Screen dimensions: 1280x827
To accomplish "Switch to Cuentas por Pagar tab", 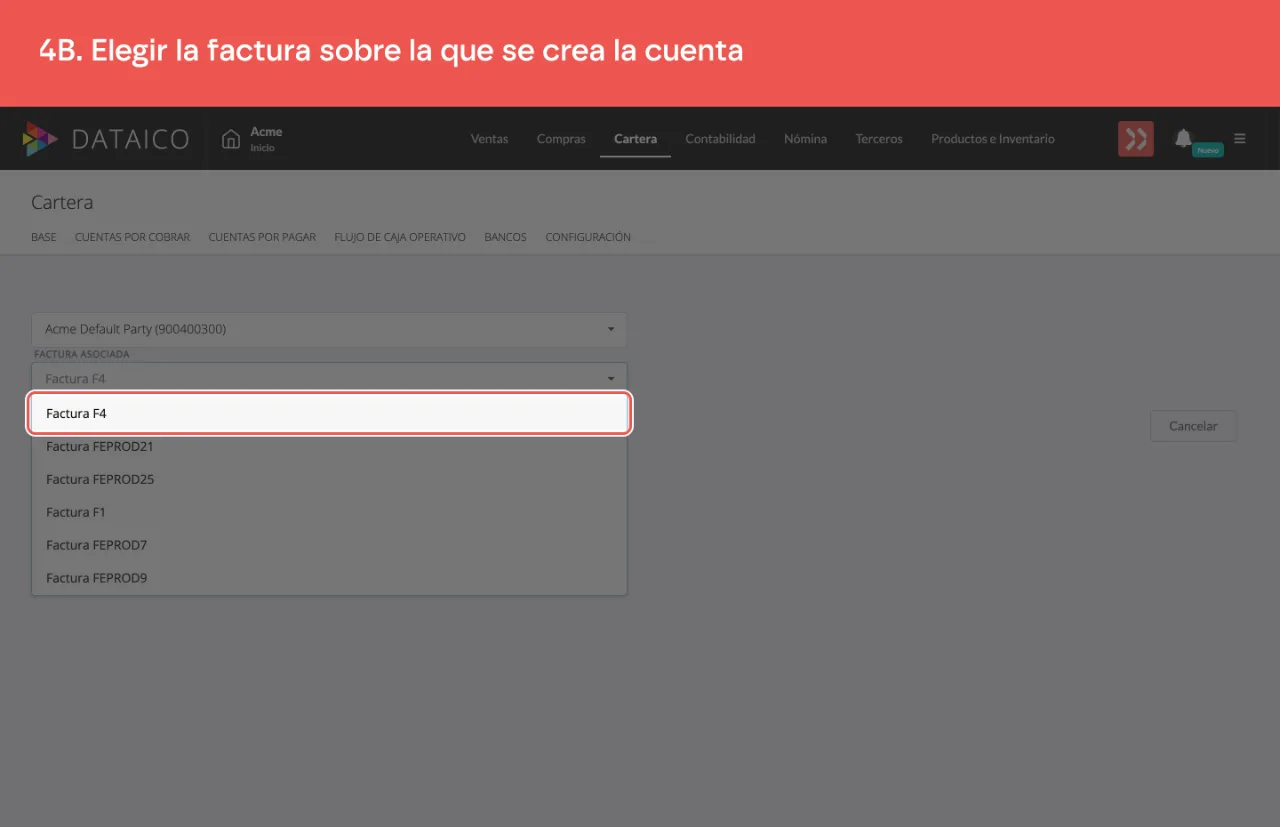I will pos(262,237).
